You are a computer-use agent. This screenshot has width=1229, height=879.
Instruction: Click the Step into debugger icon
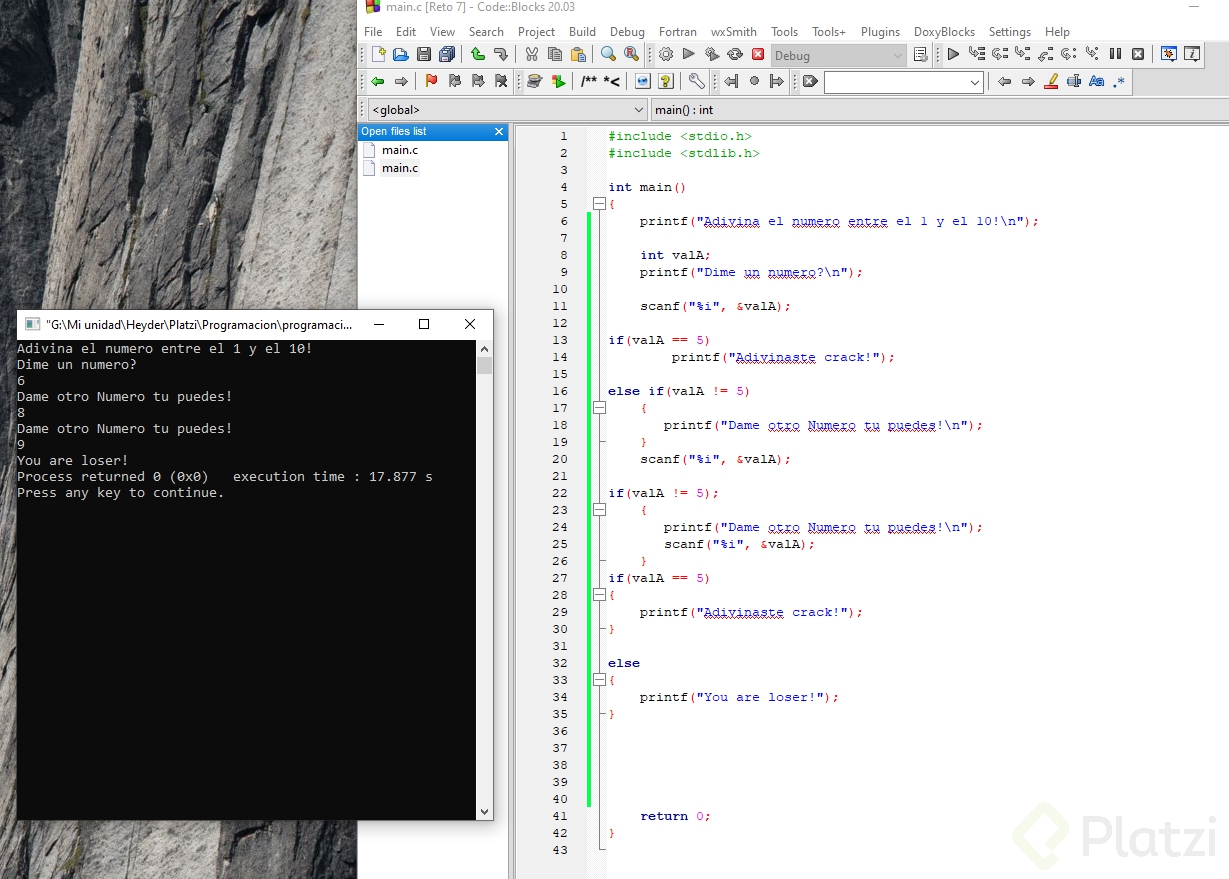click(x=1022, y=54)
